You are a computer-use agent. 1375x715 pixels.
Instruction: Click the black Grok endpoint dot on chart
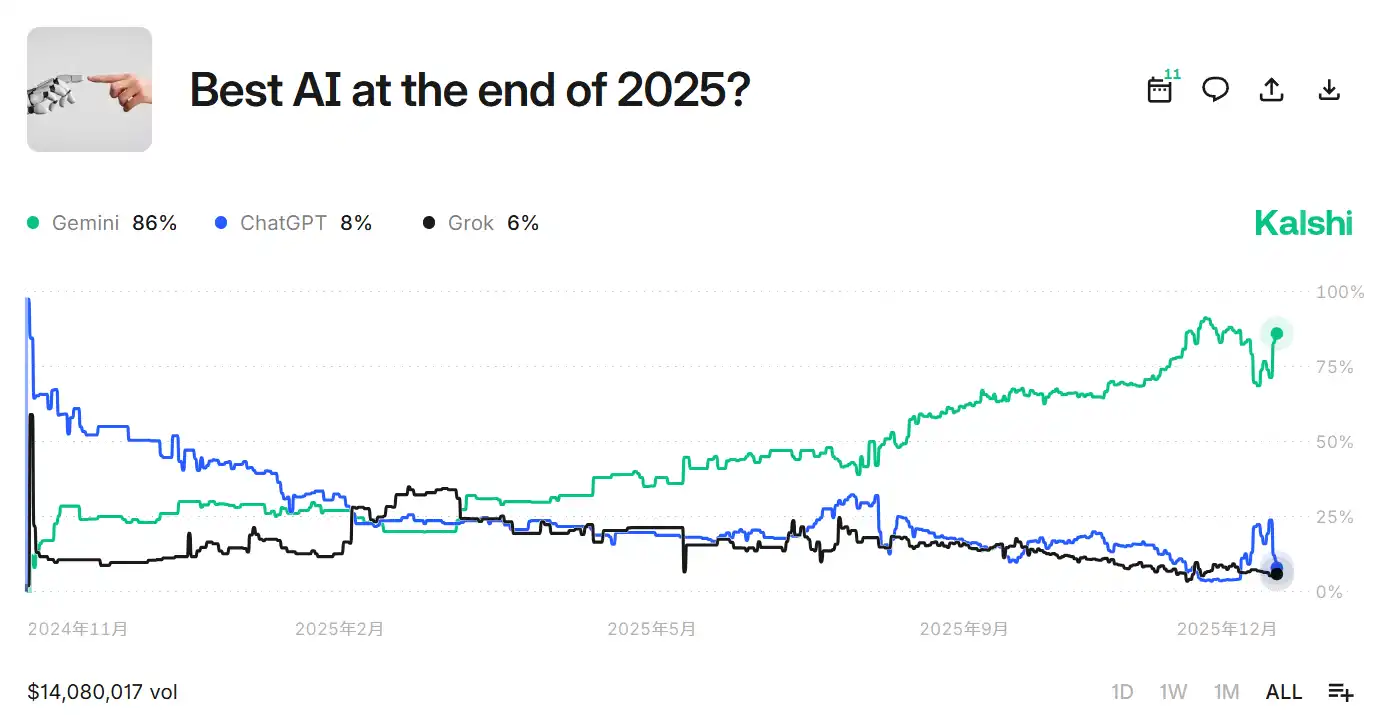coord(1276,572)
